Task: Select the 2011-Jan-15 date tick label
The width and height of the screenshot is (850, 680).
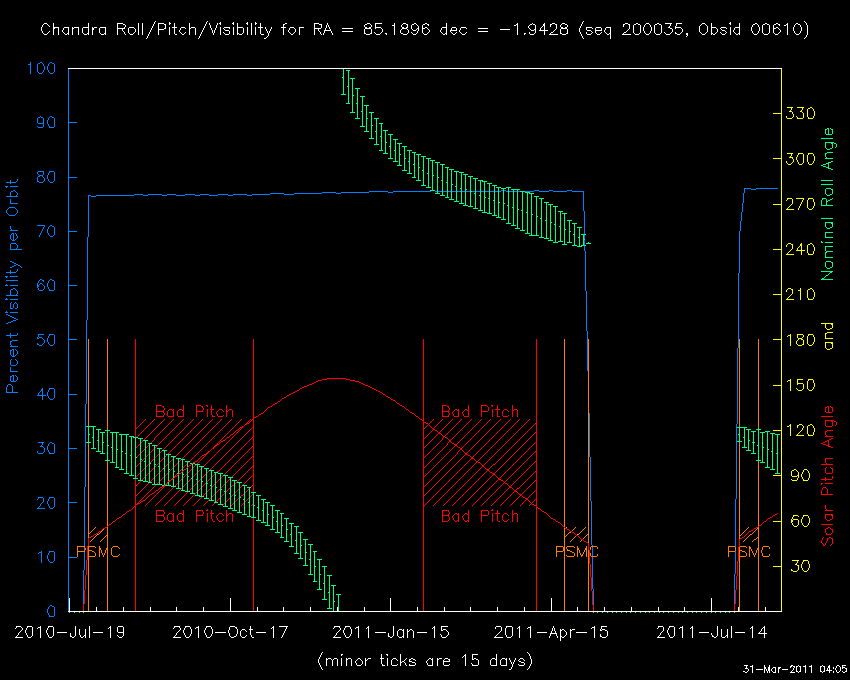Action: (389, 632)
